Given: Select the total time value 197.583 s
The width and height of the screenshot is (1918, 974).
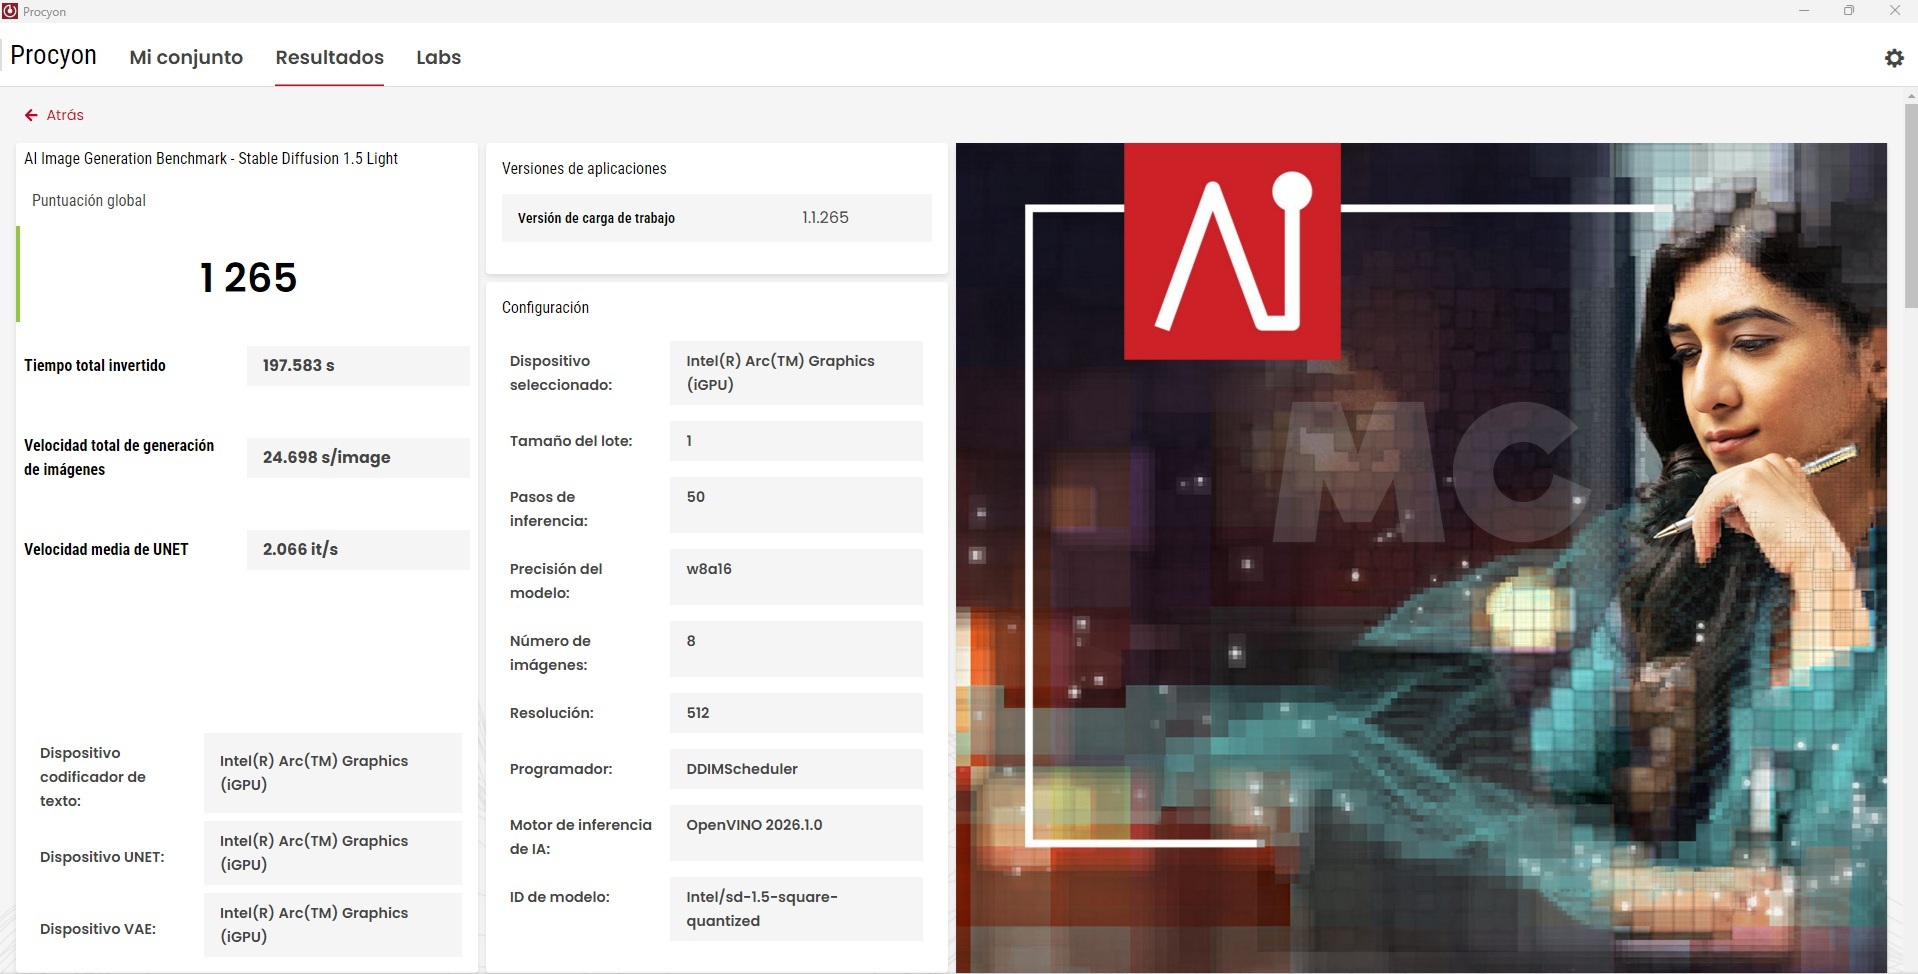Looking at the screenshot, I should point(358,366).
